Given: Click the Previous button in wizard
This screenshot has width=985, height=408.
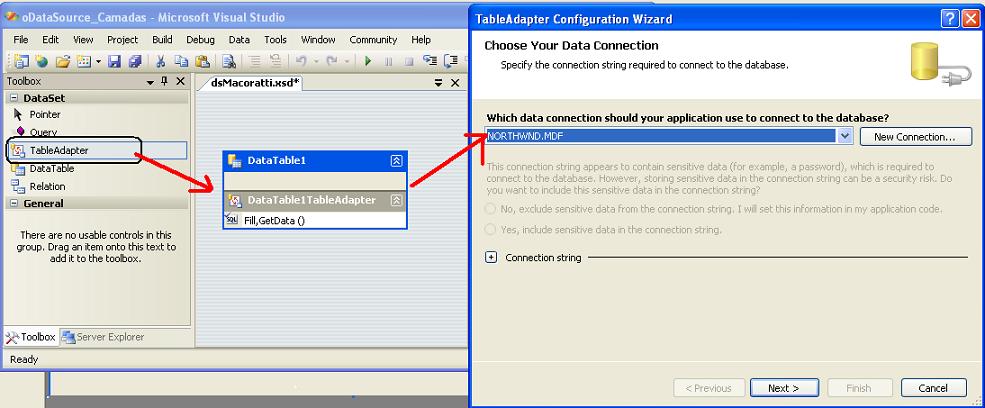Looking at the screenshot, I should tap(709, 388).
